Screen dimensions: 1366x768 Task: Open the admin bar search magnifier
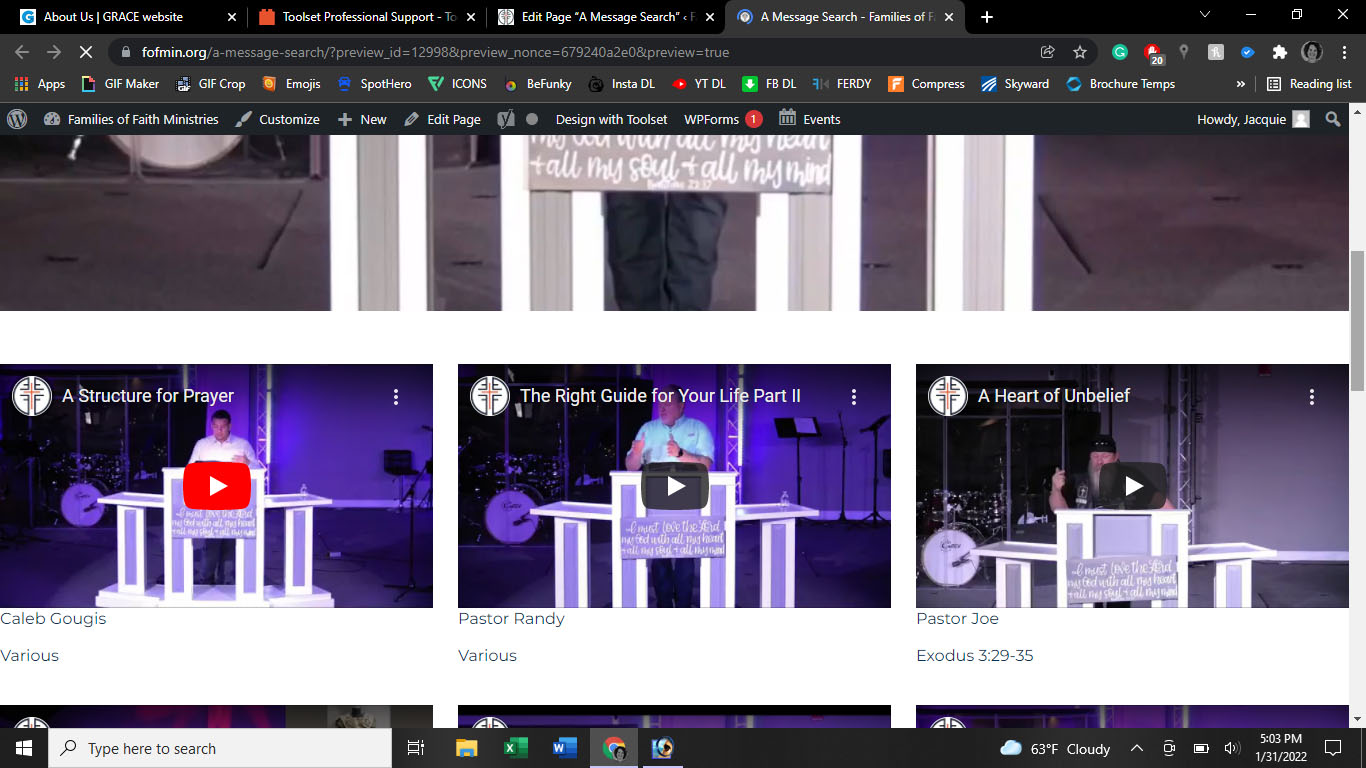(1333, 119)
